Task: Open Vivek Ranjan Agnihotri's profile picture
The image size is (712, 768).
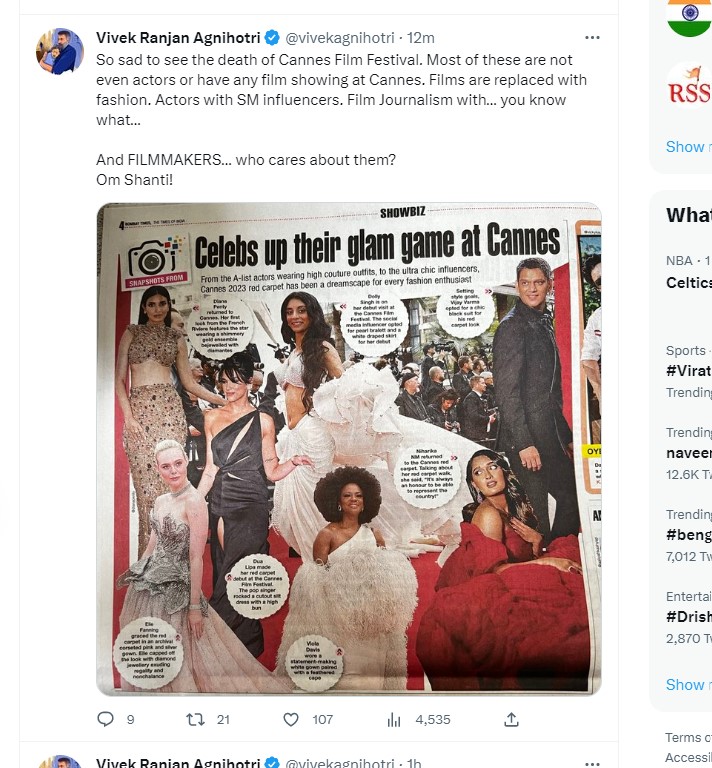Action: click(60, 51)
